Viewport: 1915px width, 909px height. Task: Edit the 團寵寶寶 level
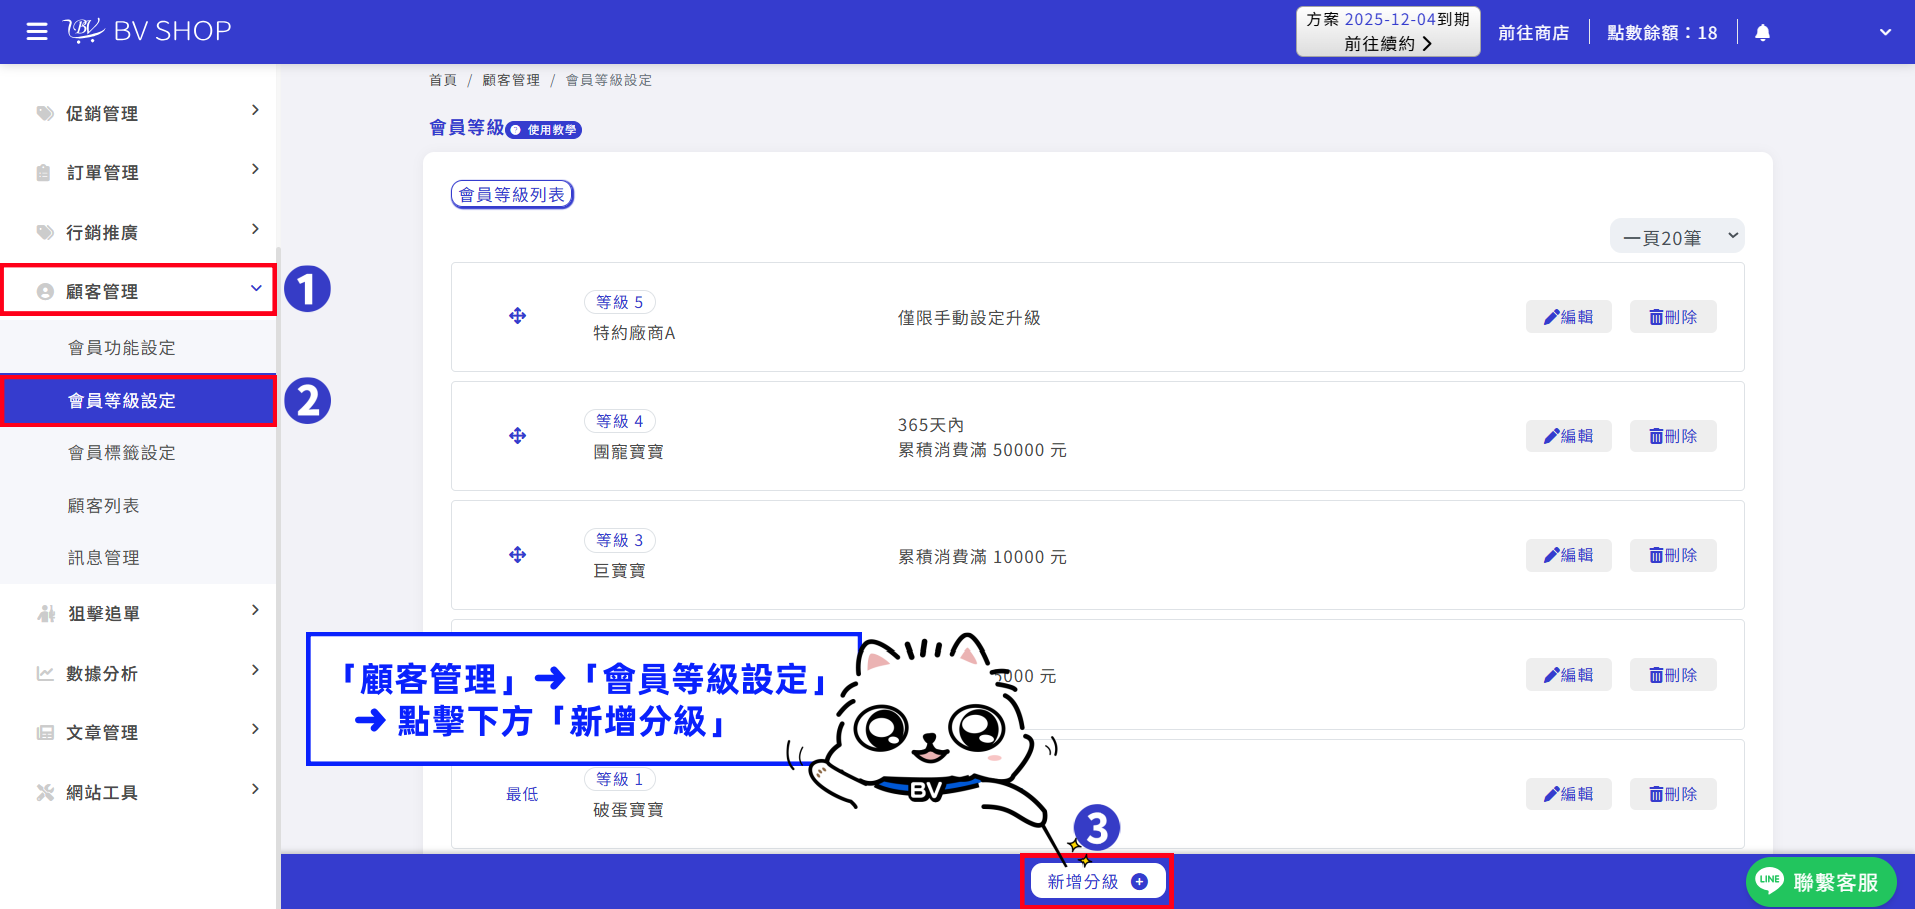[1568, 436]
